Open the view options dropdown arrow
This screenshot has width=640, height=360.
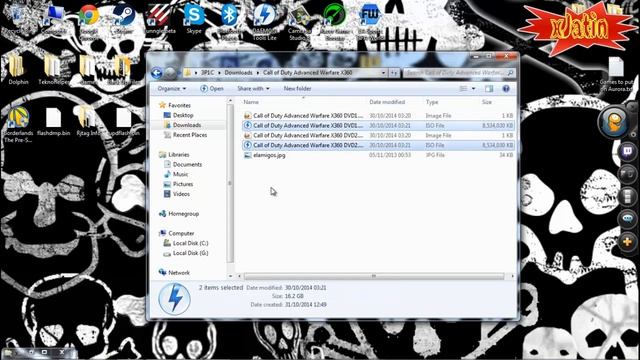pos(473,89)
